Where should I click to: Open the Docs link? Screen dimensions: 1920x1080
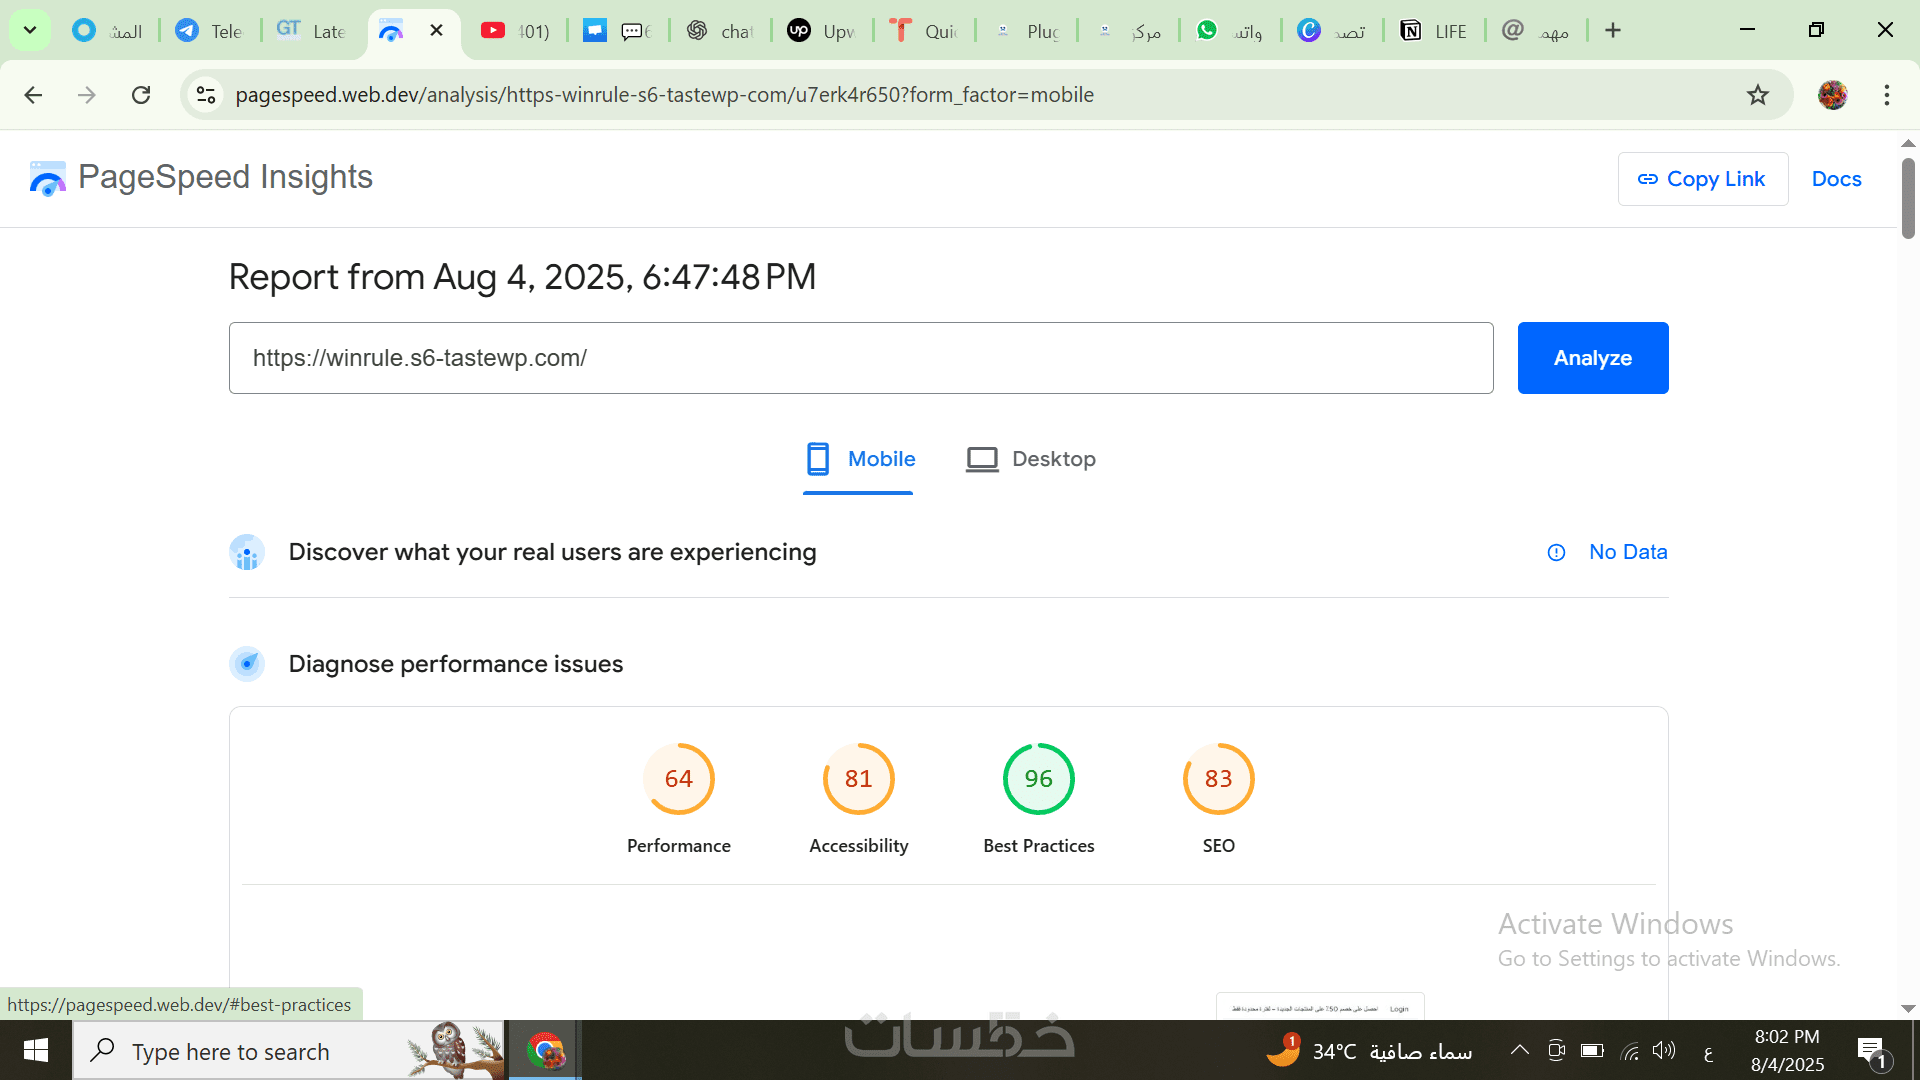pos(1836,179)
